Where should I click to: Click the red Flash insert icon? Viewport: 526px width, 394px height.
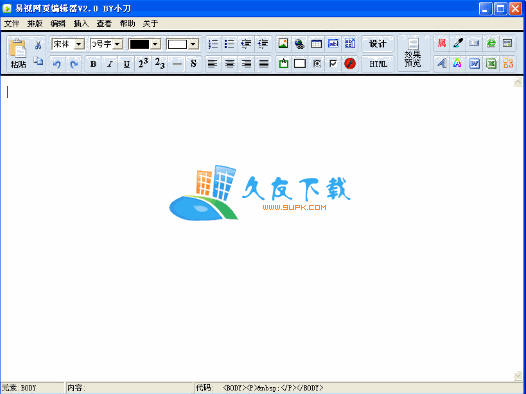[350, 63]
